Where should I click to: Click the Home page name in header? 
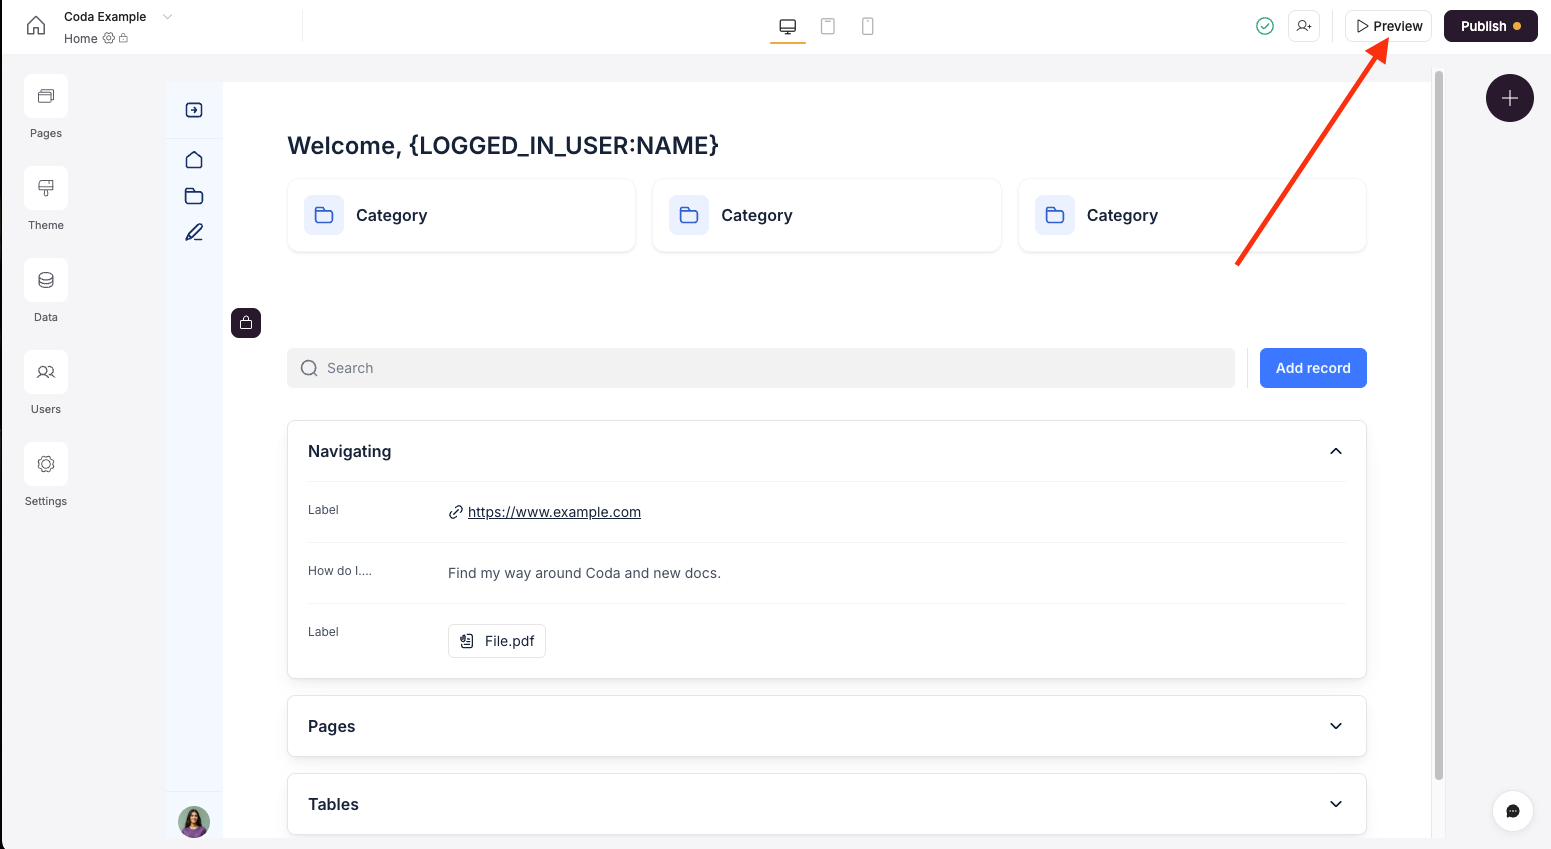[x=81, y=39]
